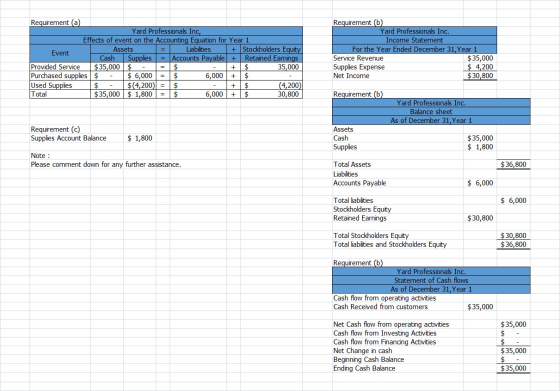The height and width of the screenshot is (391, 560).
Task: Click the 'Provided Service' row label
Action: tap(55, 67)
